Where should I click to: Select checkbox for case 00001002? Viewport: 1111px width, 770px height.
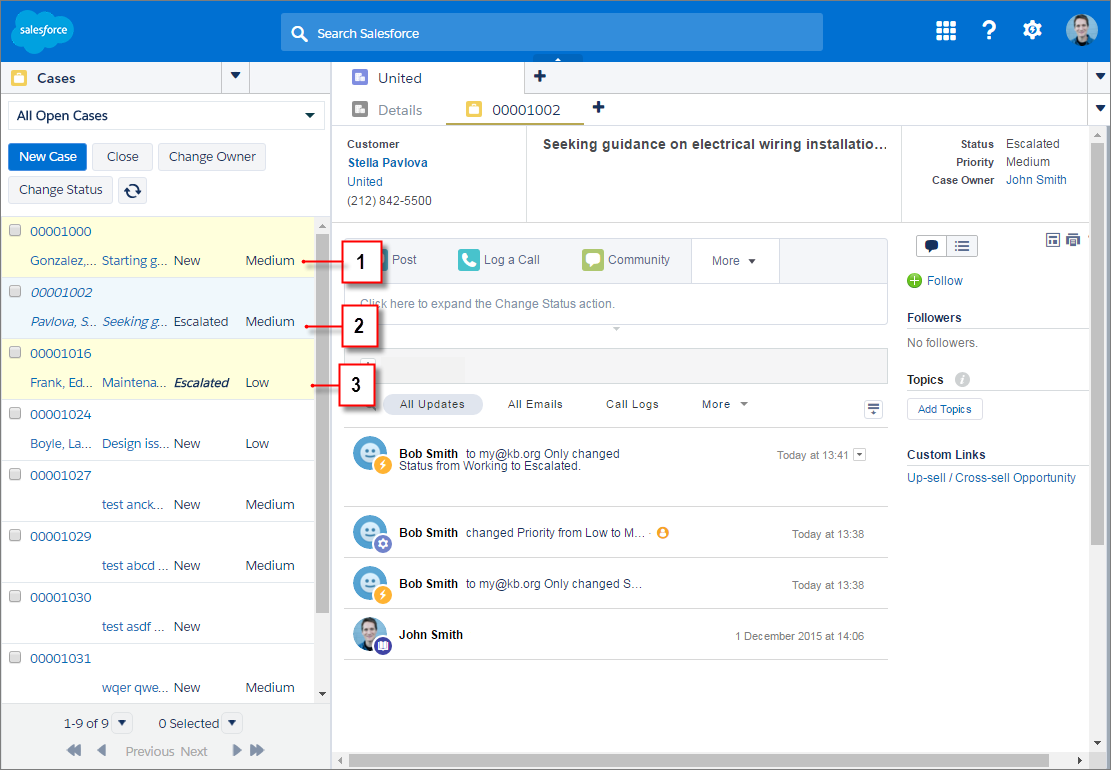tap(15, 291)
